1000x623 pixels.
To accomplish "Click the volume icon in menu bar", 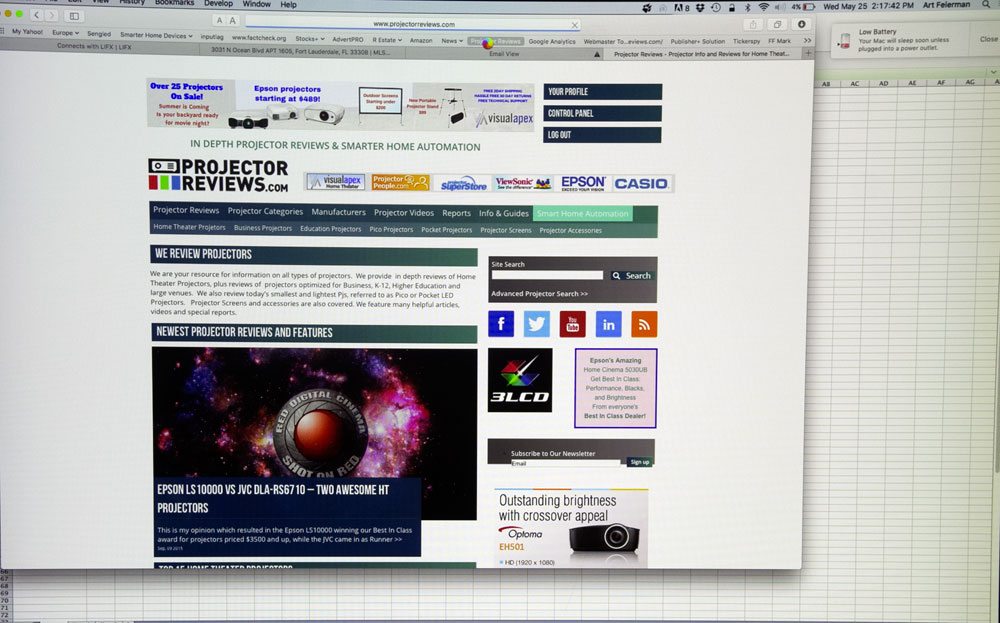I will tap(779, 6).
